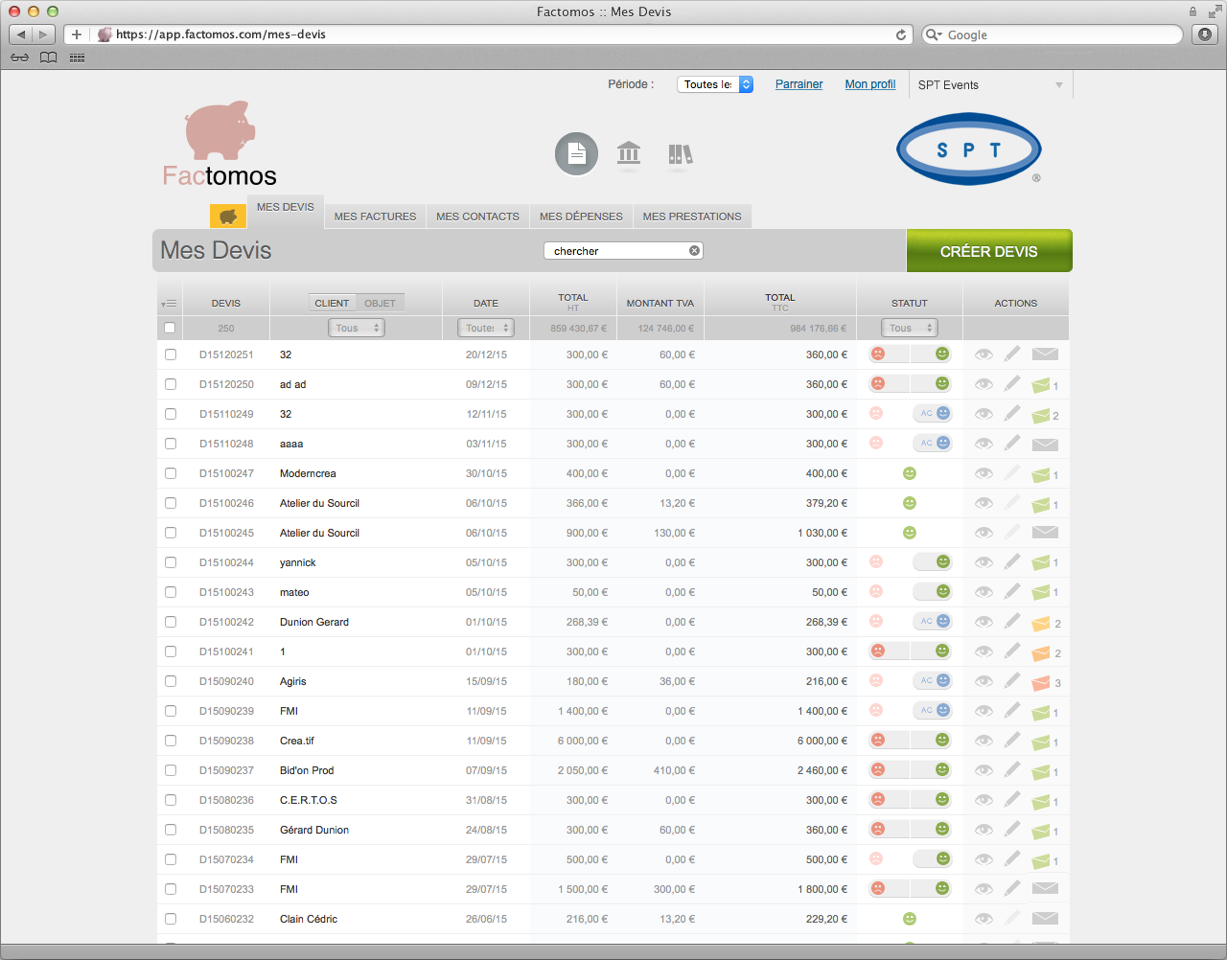
Task: Open the Mes Dépenses tab
Action: click(581, 216)
